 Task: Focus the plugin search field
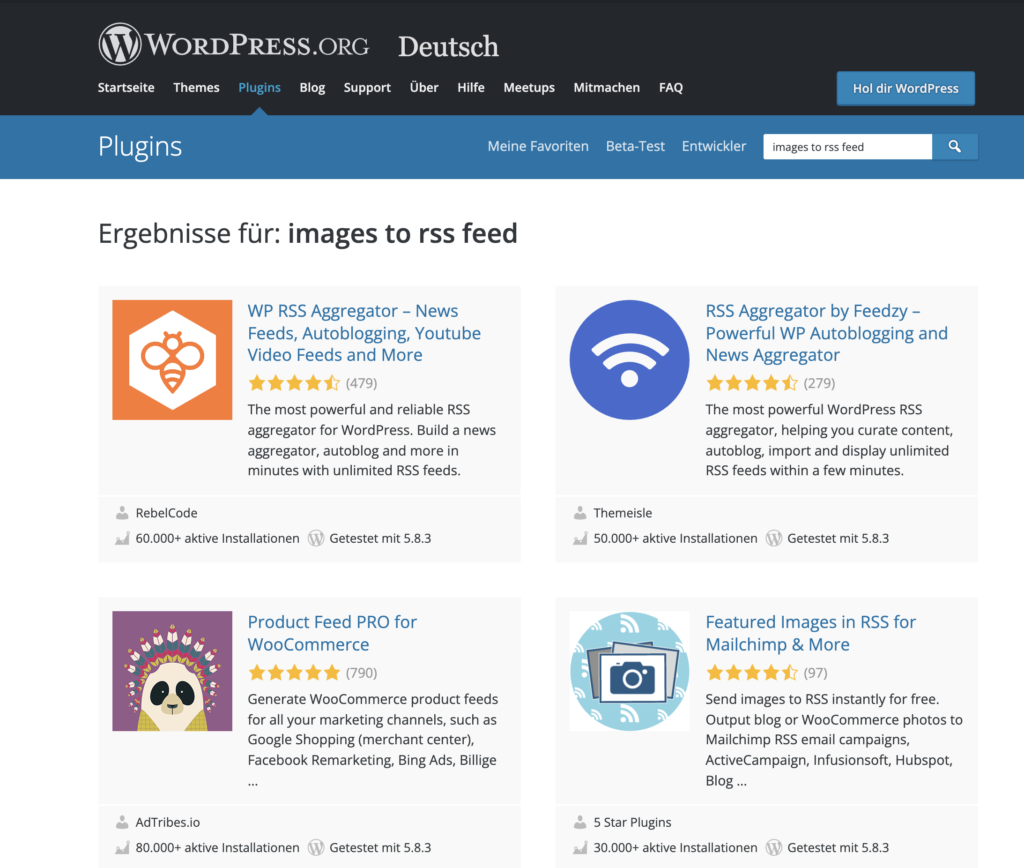point(848,147)
